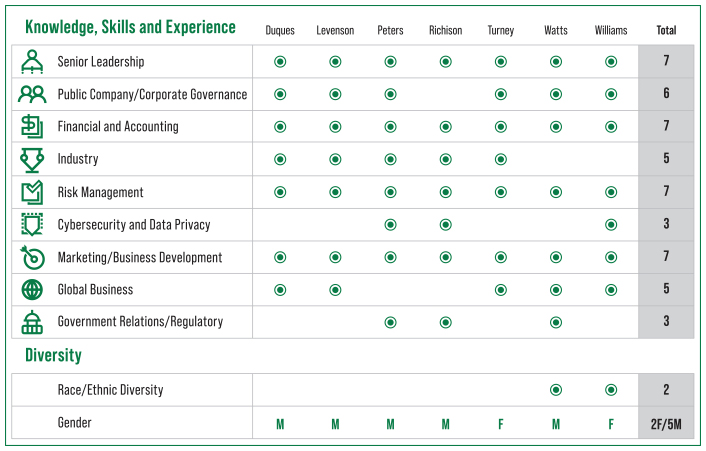Click the Cybersecurity and Data Privacy shield icon
Image resolution: width=706 pixels, height=451 pixels.
pos(32,225)
